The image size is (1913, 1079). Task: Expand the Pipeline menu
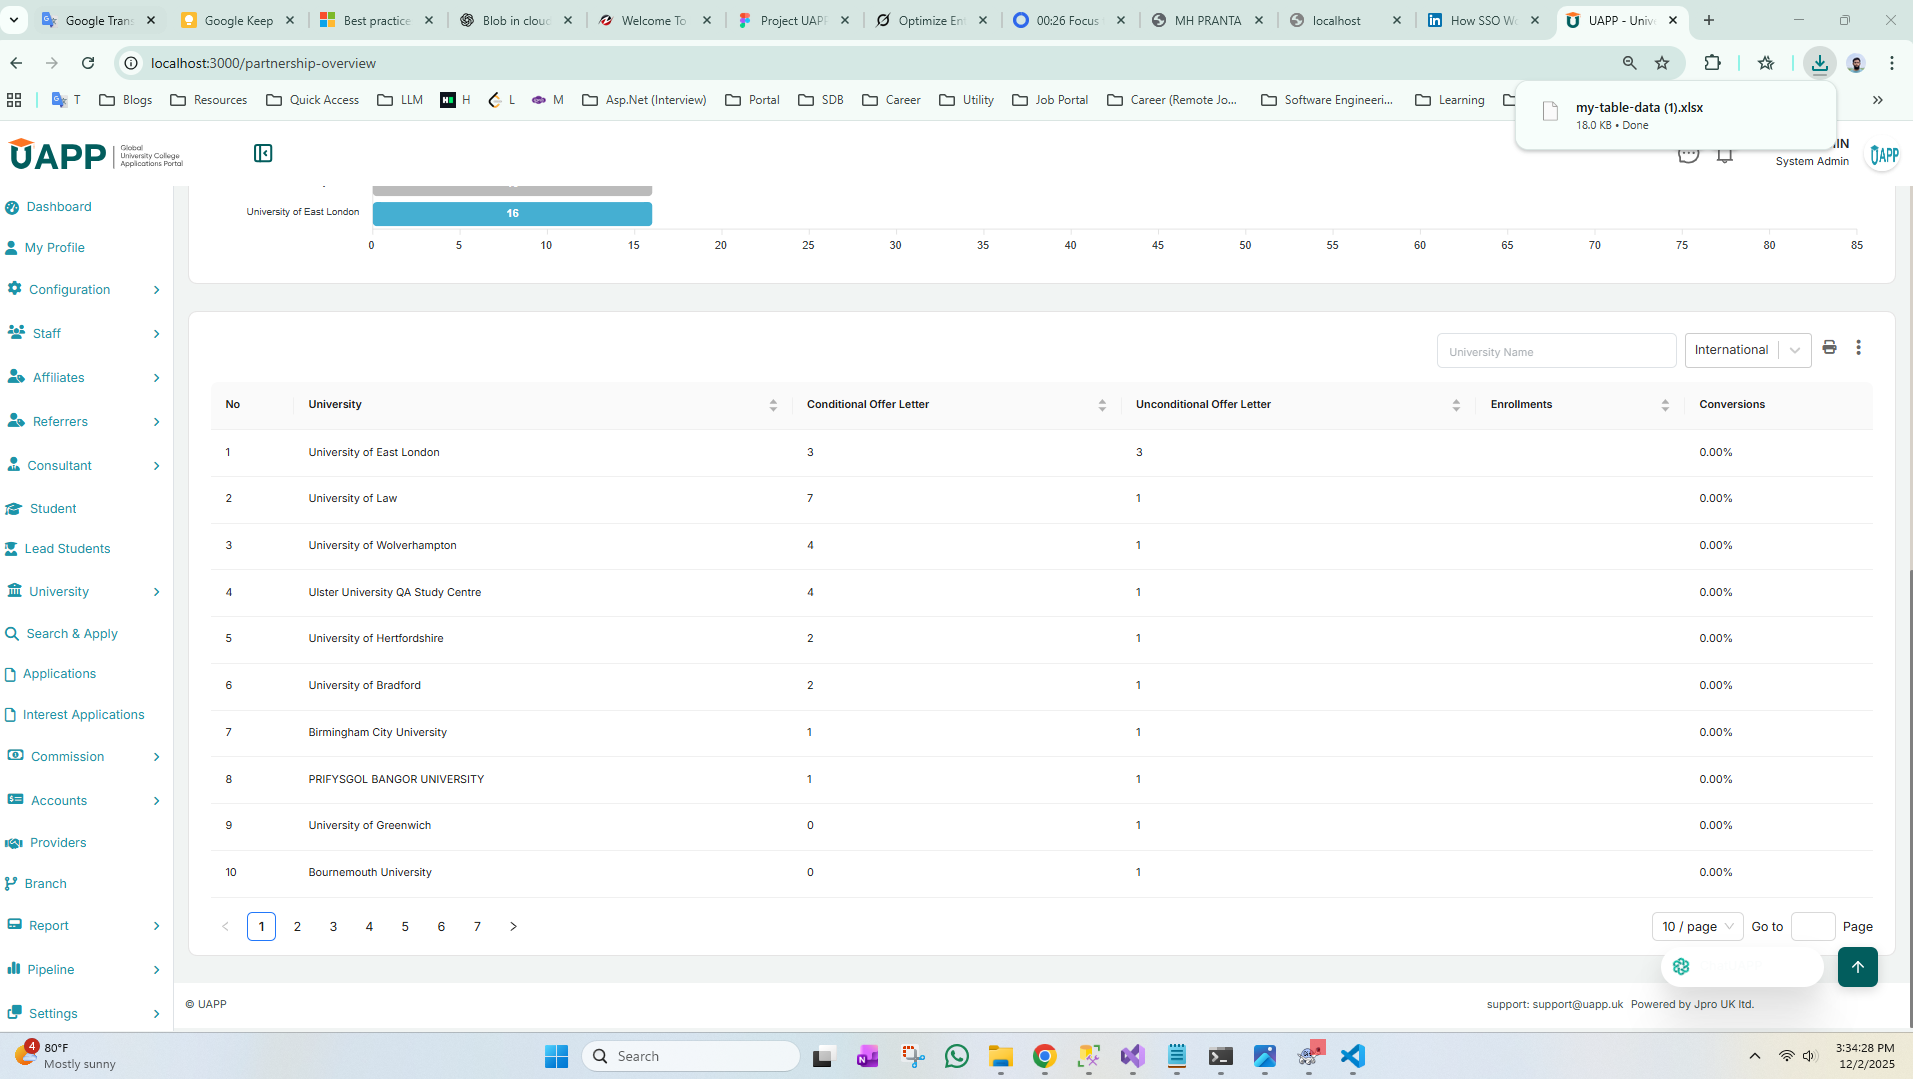(x=86, y=970)
